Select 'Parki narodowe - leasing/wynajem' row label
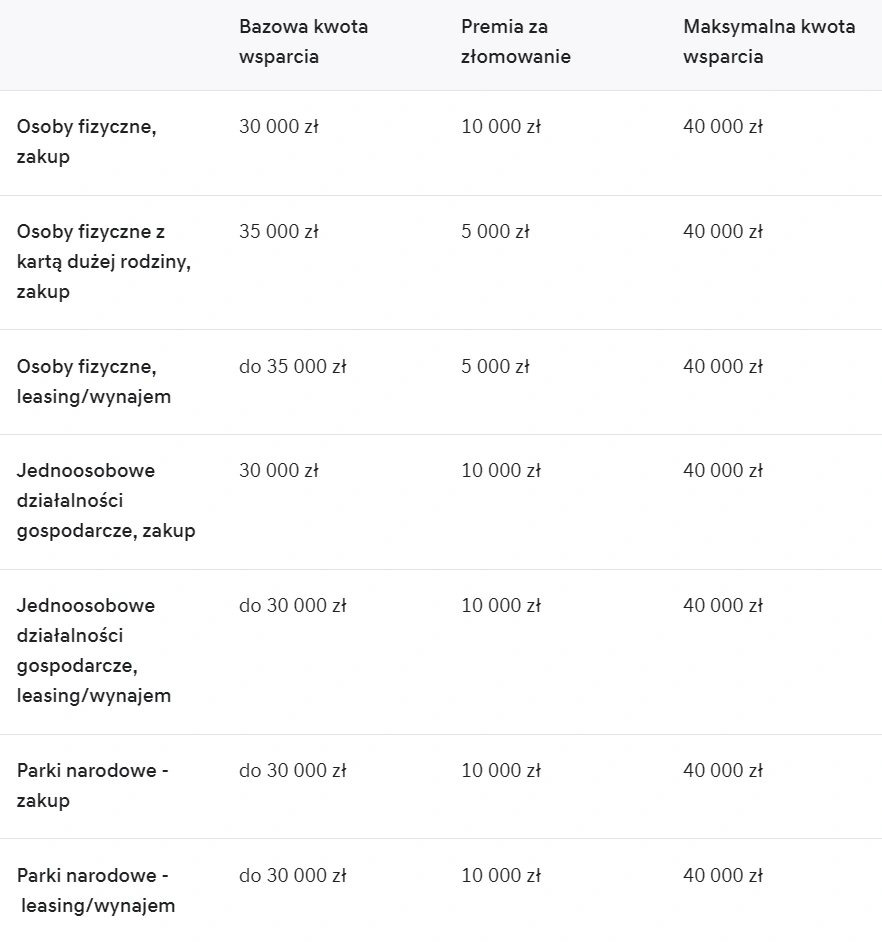This screenshot has width=882, height=942. 96,890
